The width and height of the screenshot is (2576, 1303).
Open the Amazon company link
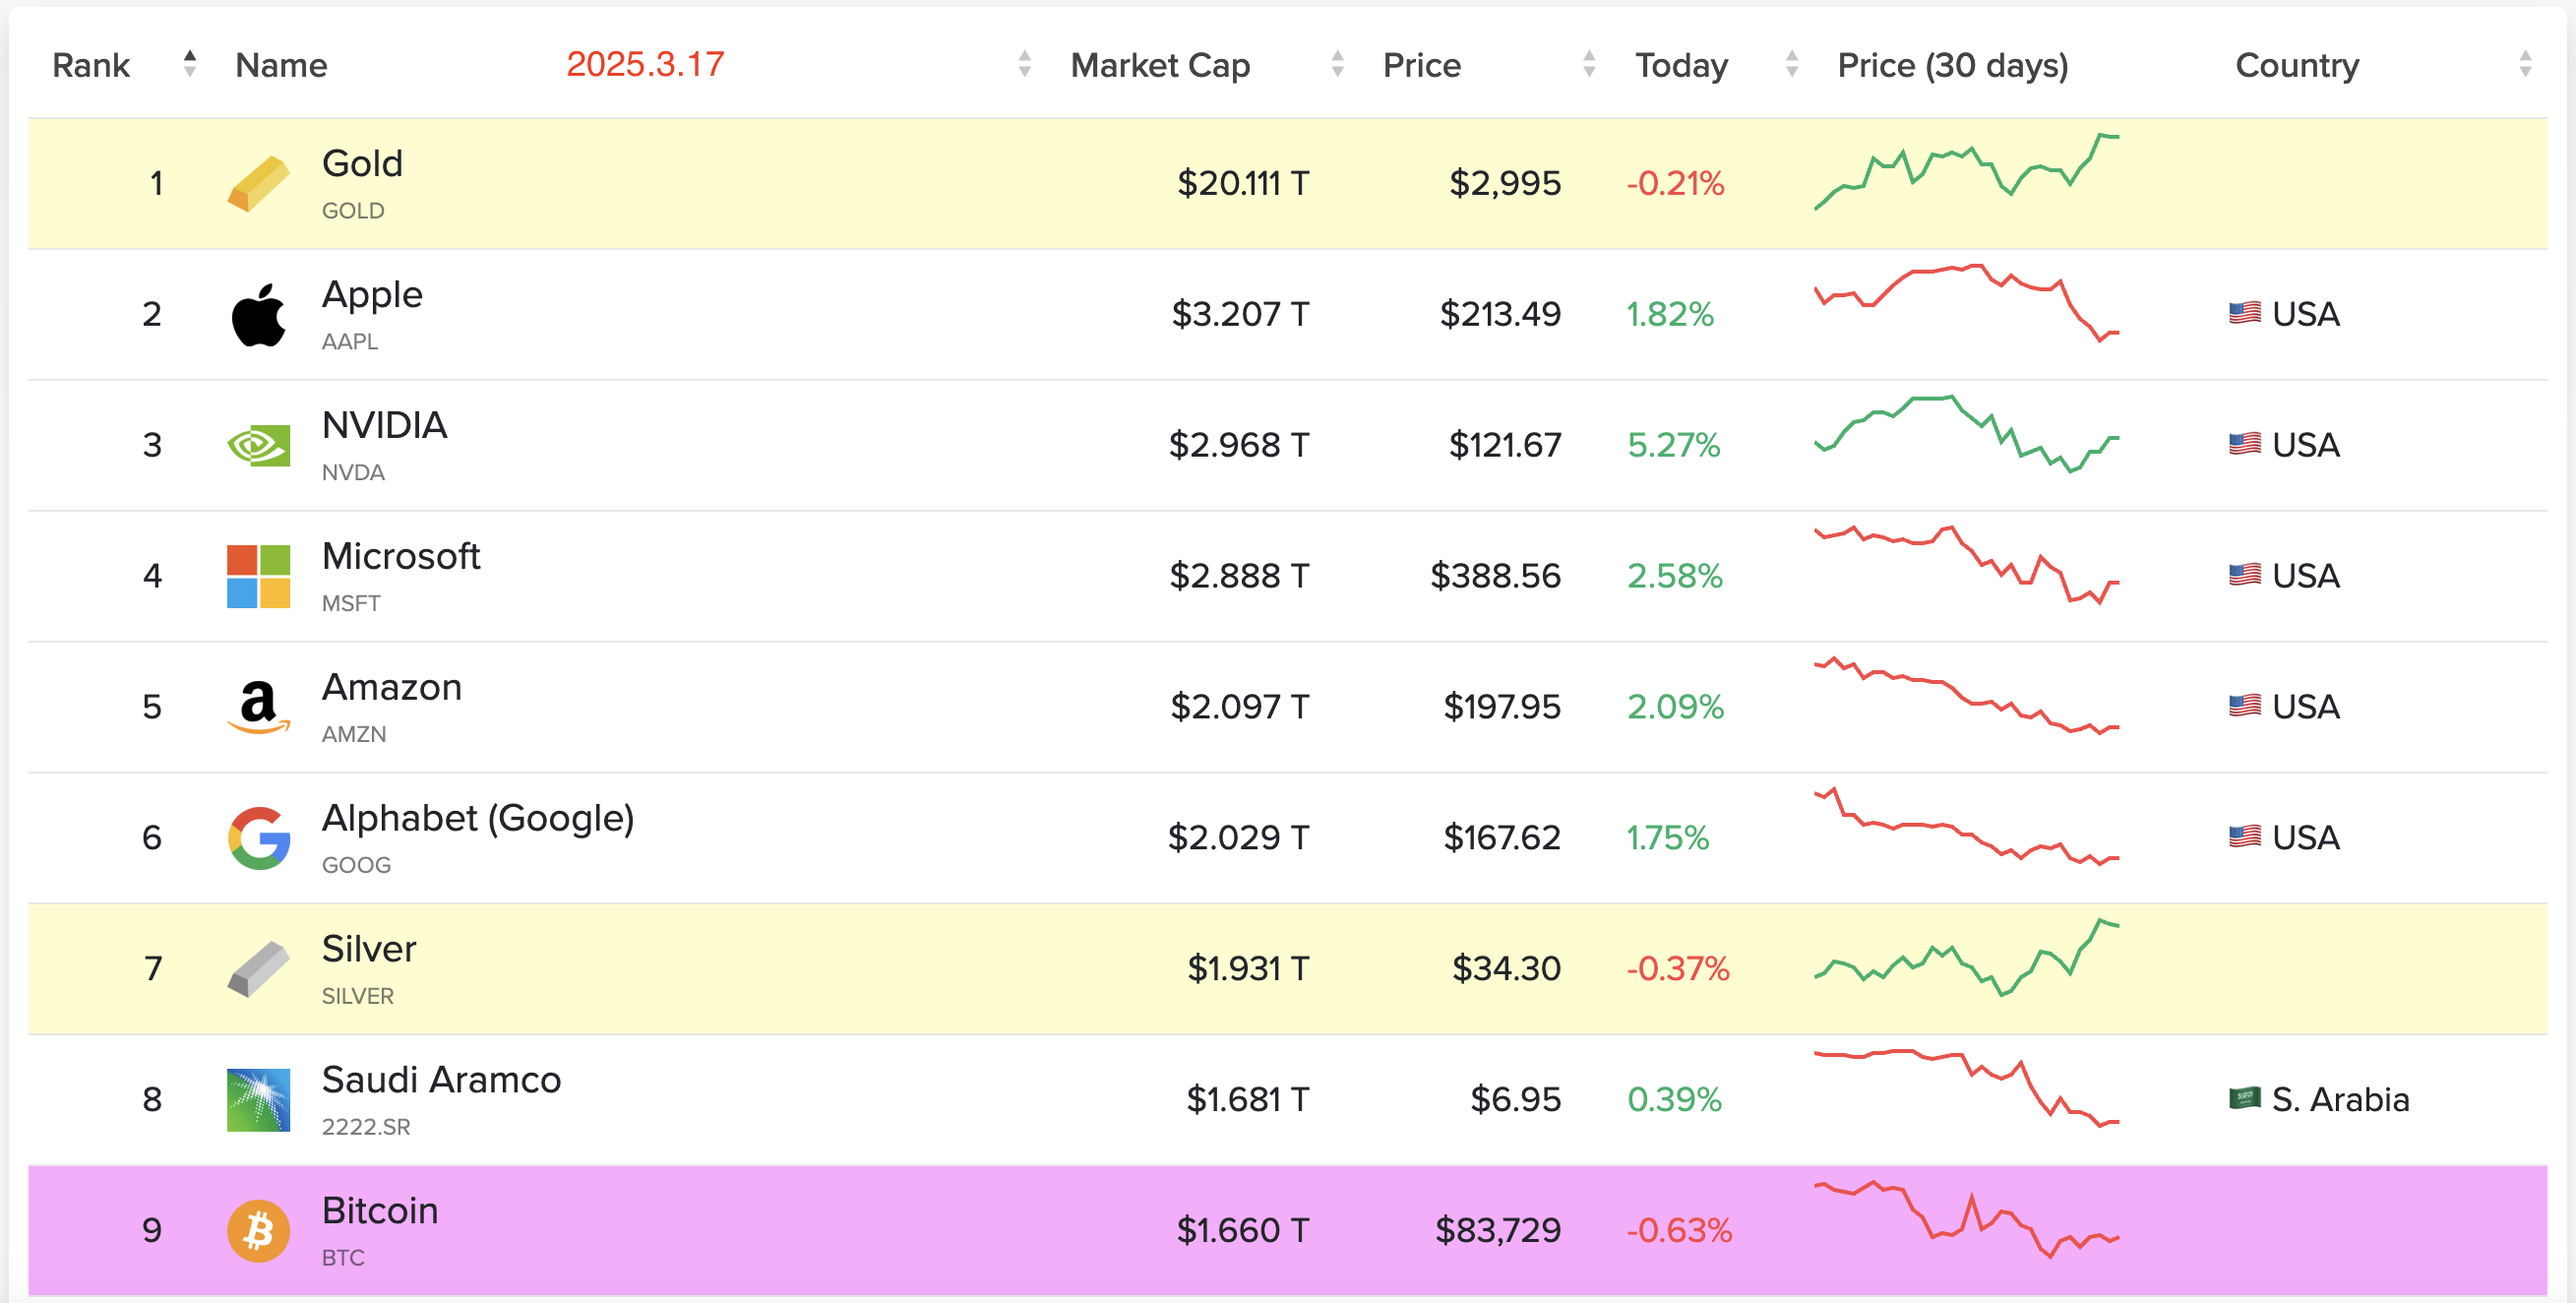391,687
